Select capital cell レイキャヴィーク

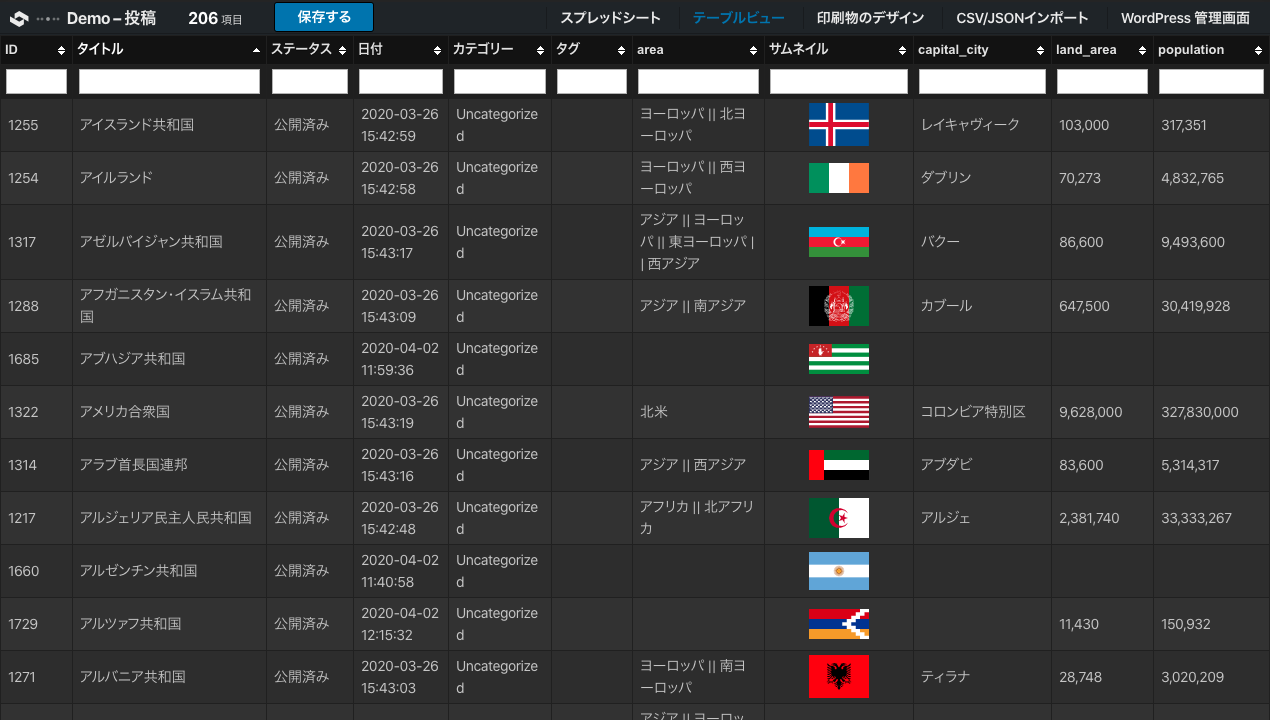(970, 125)
